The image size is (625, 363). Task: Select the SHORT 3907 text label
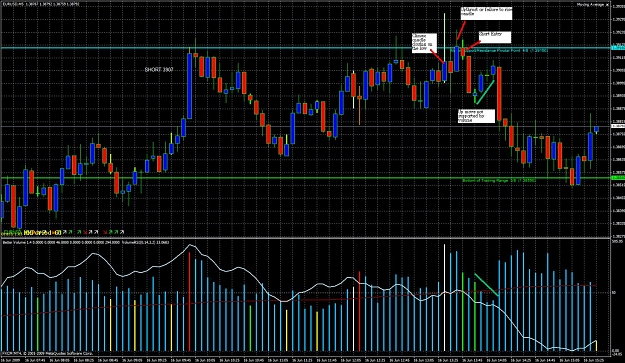159,70
